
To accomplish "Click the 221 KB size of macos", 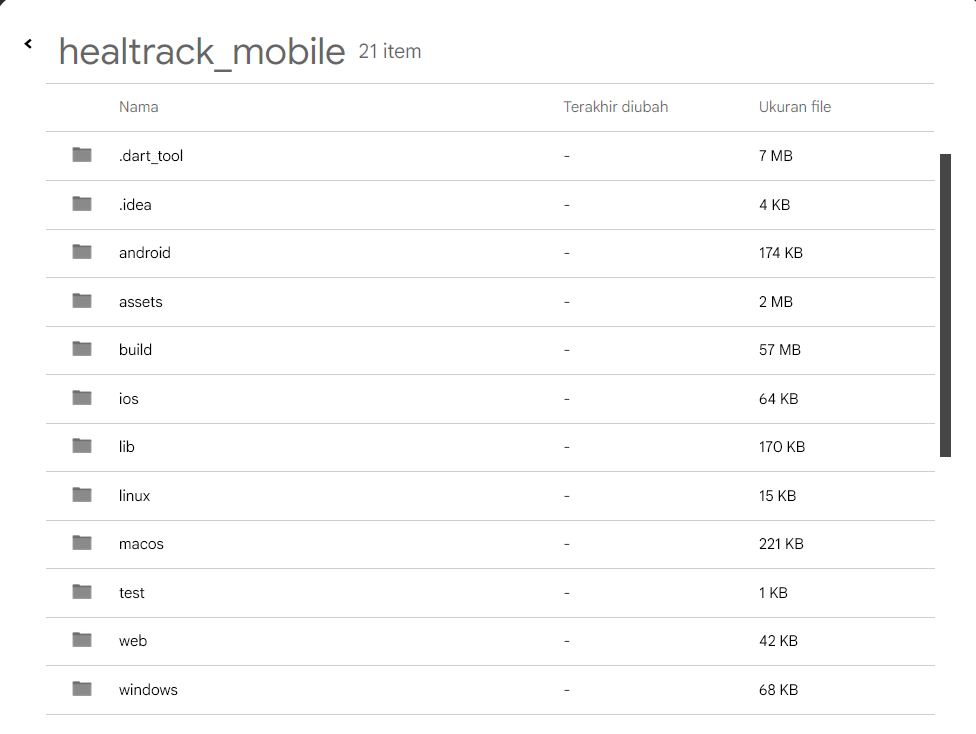I will [781, 544].
